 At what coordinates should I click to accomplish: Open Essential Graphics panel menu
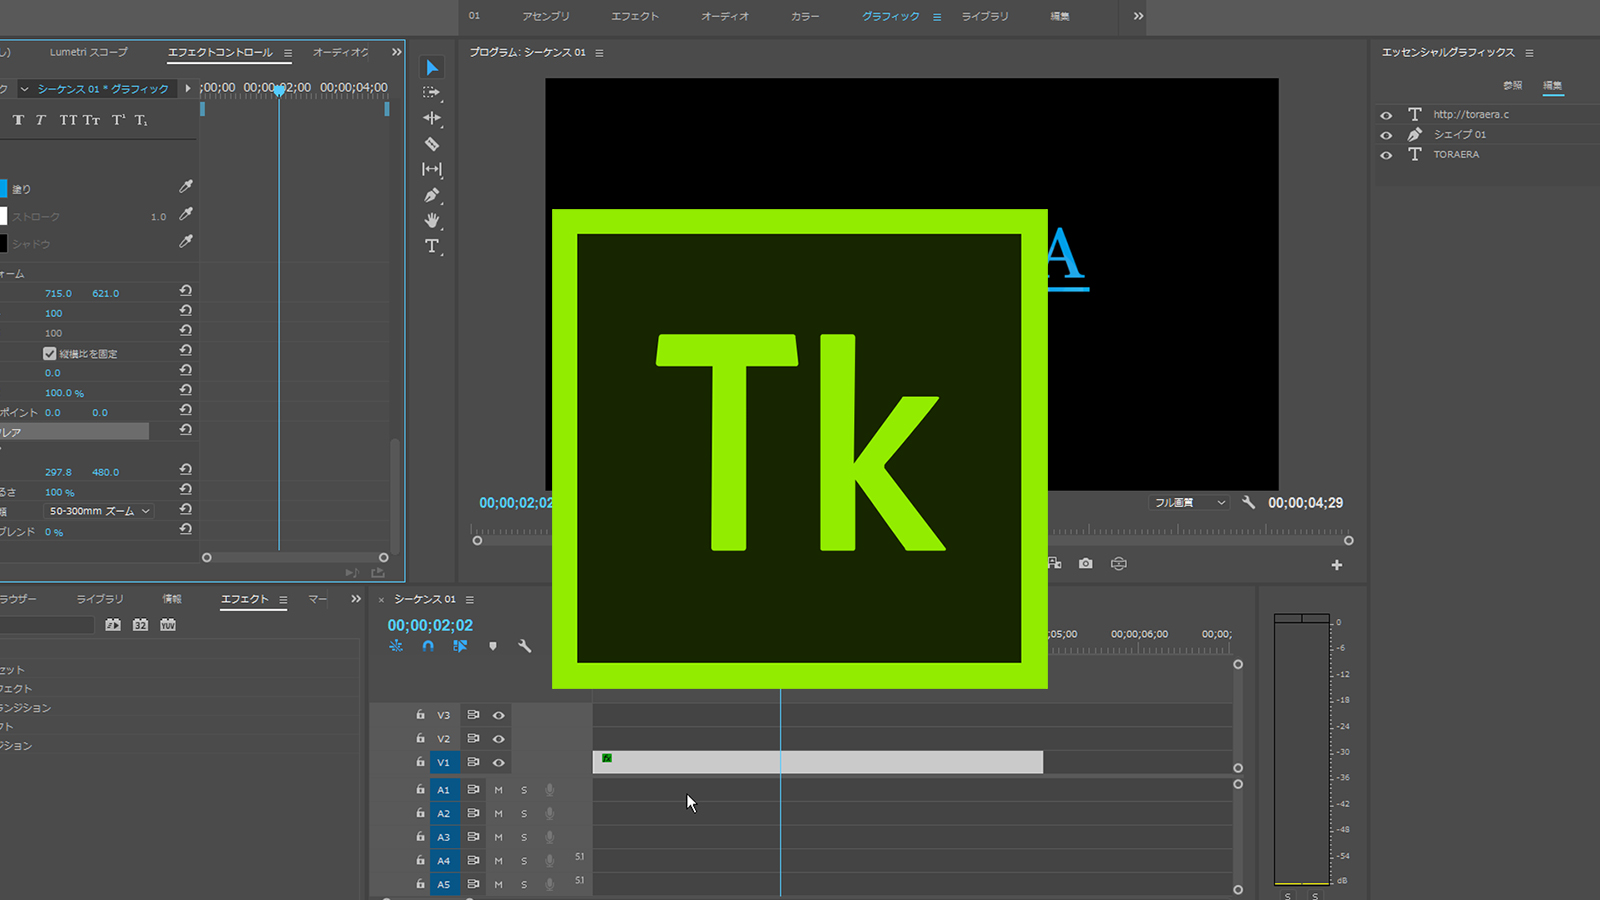1529,53
